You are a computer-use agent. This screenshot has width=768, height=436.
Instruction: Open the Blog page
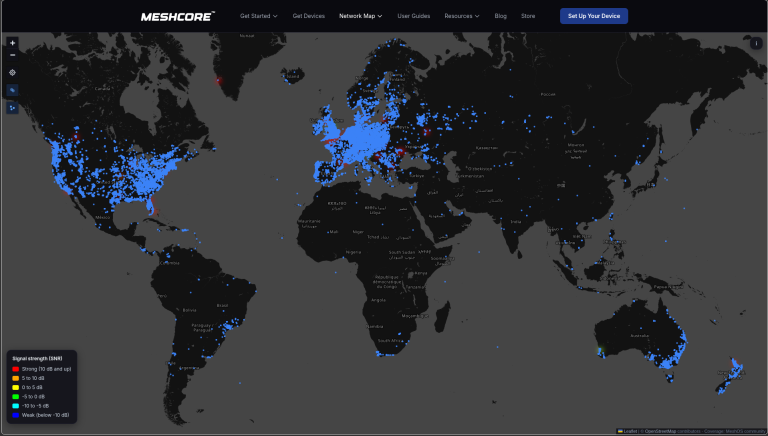tap(501, 16)
